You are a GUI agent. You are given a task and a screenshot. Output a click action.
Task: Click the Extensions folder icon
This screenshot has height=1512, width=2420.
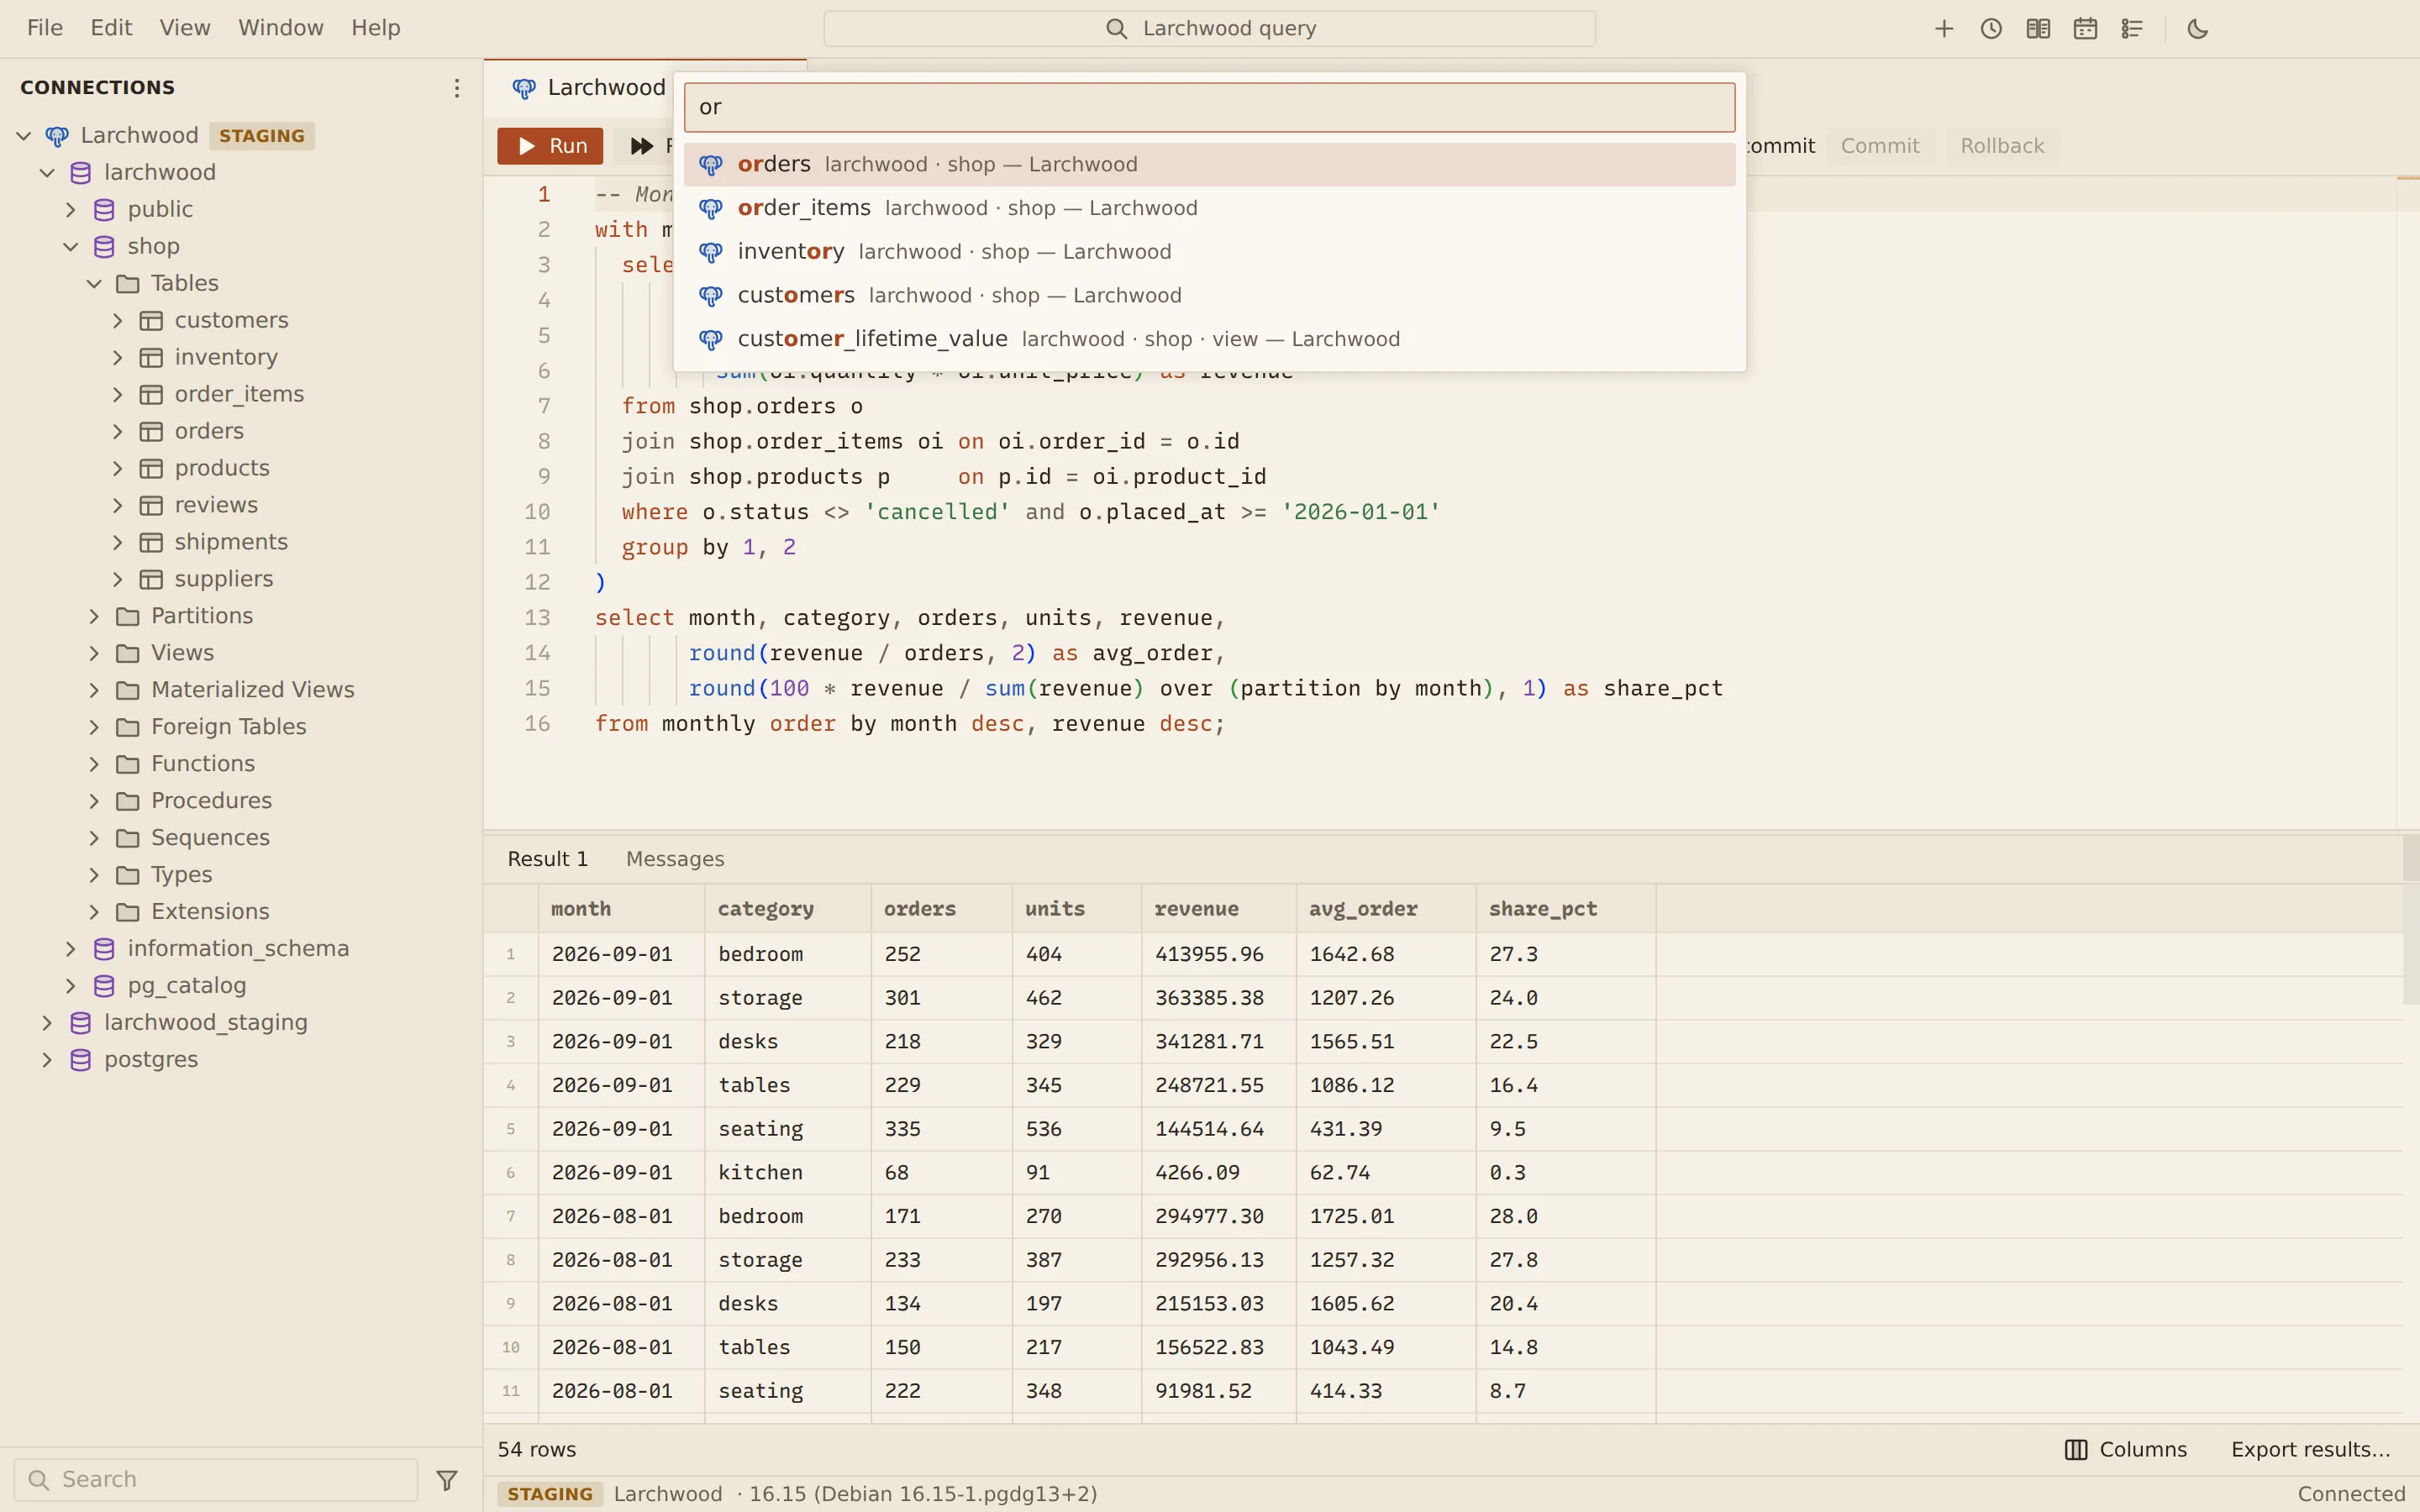[x=128, y=912]
